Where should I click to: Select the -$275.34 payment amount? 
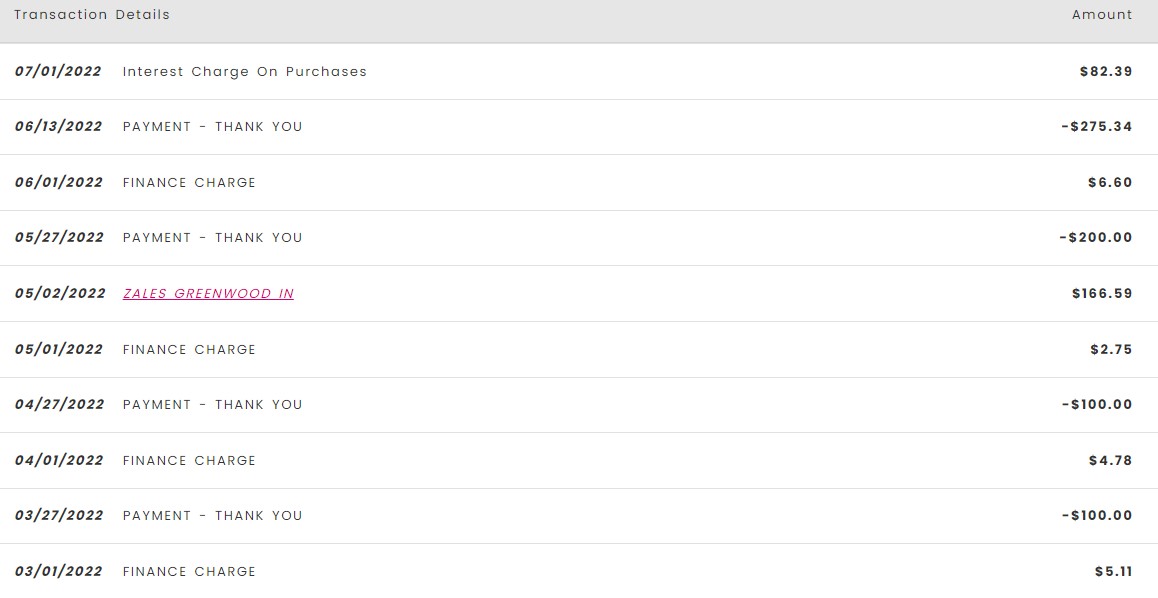tap(1096, 127)
